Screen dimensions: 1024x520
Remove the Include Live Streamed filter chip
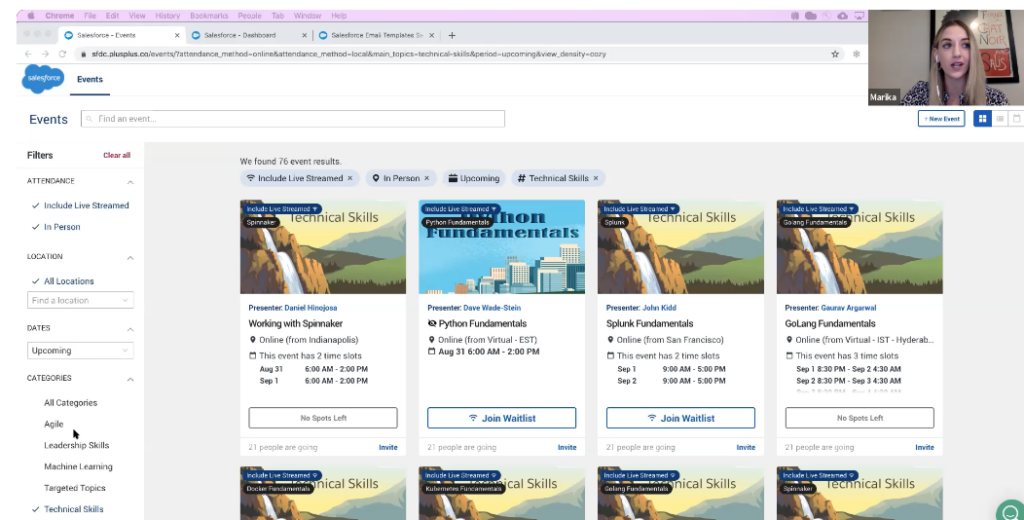(350, 178)
